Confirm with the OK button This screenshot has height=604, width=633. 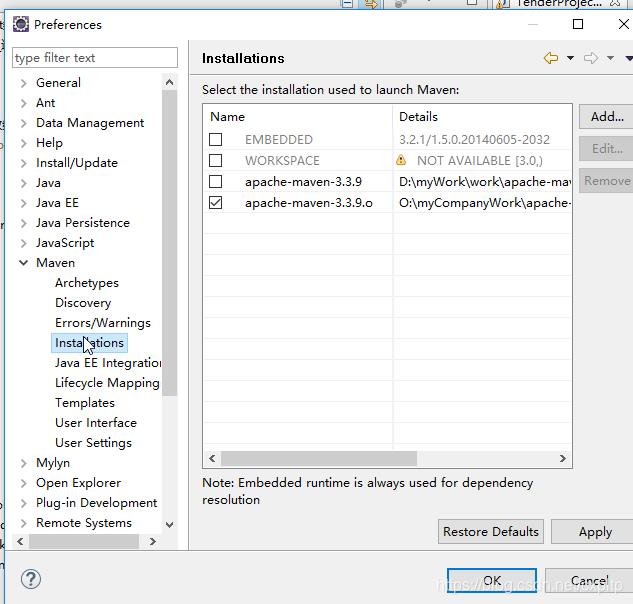(492, 581)
